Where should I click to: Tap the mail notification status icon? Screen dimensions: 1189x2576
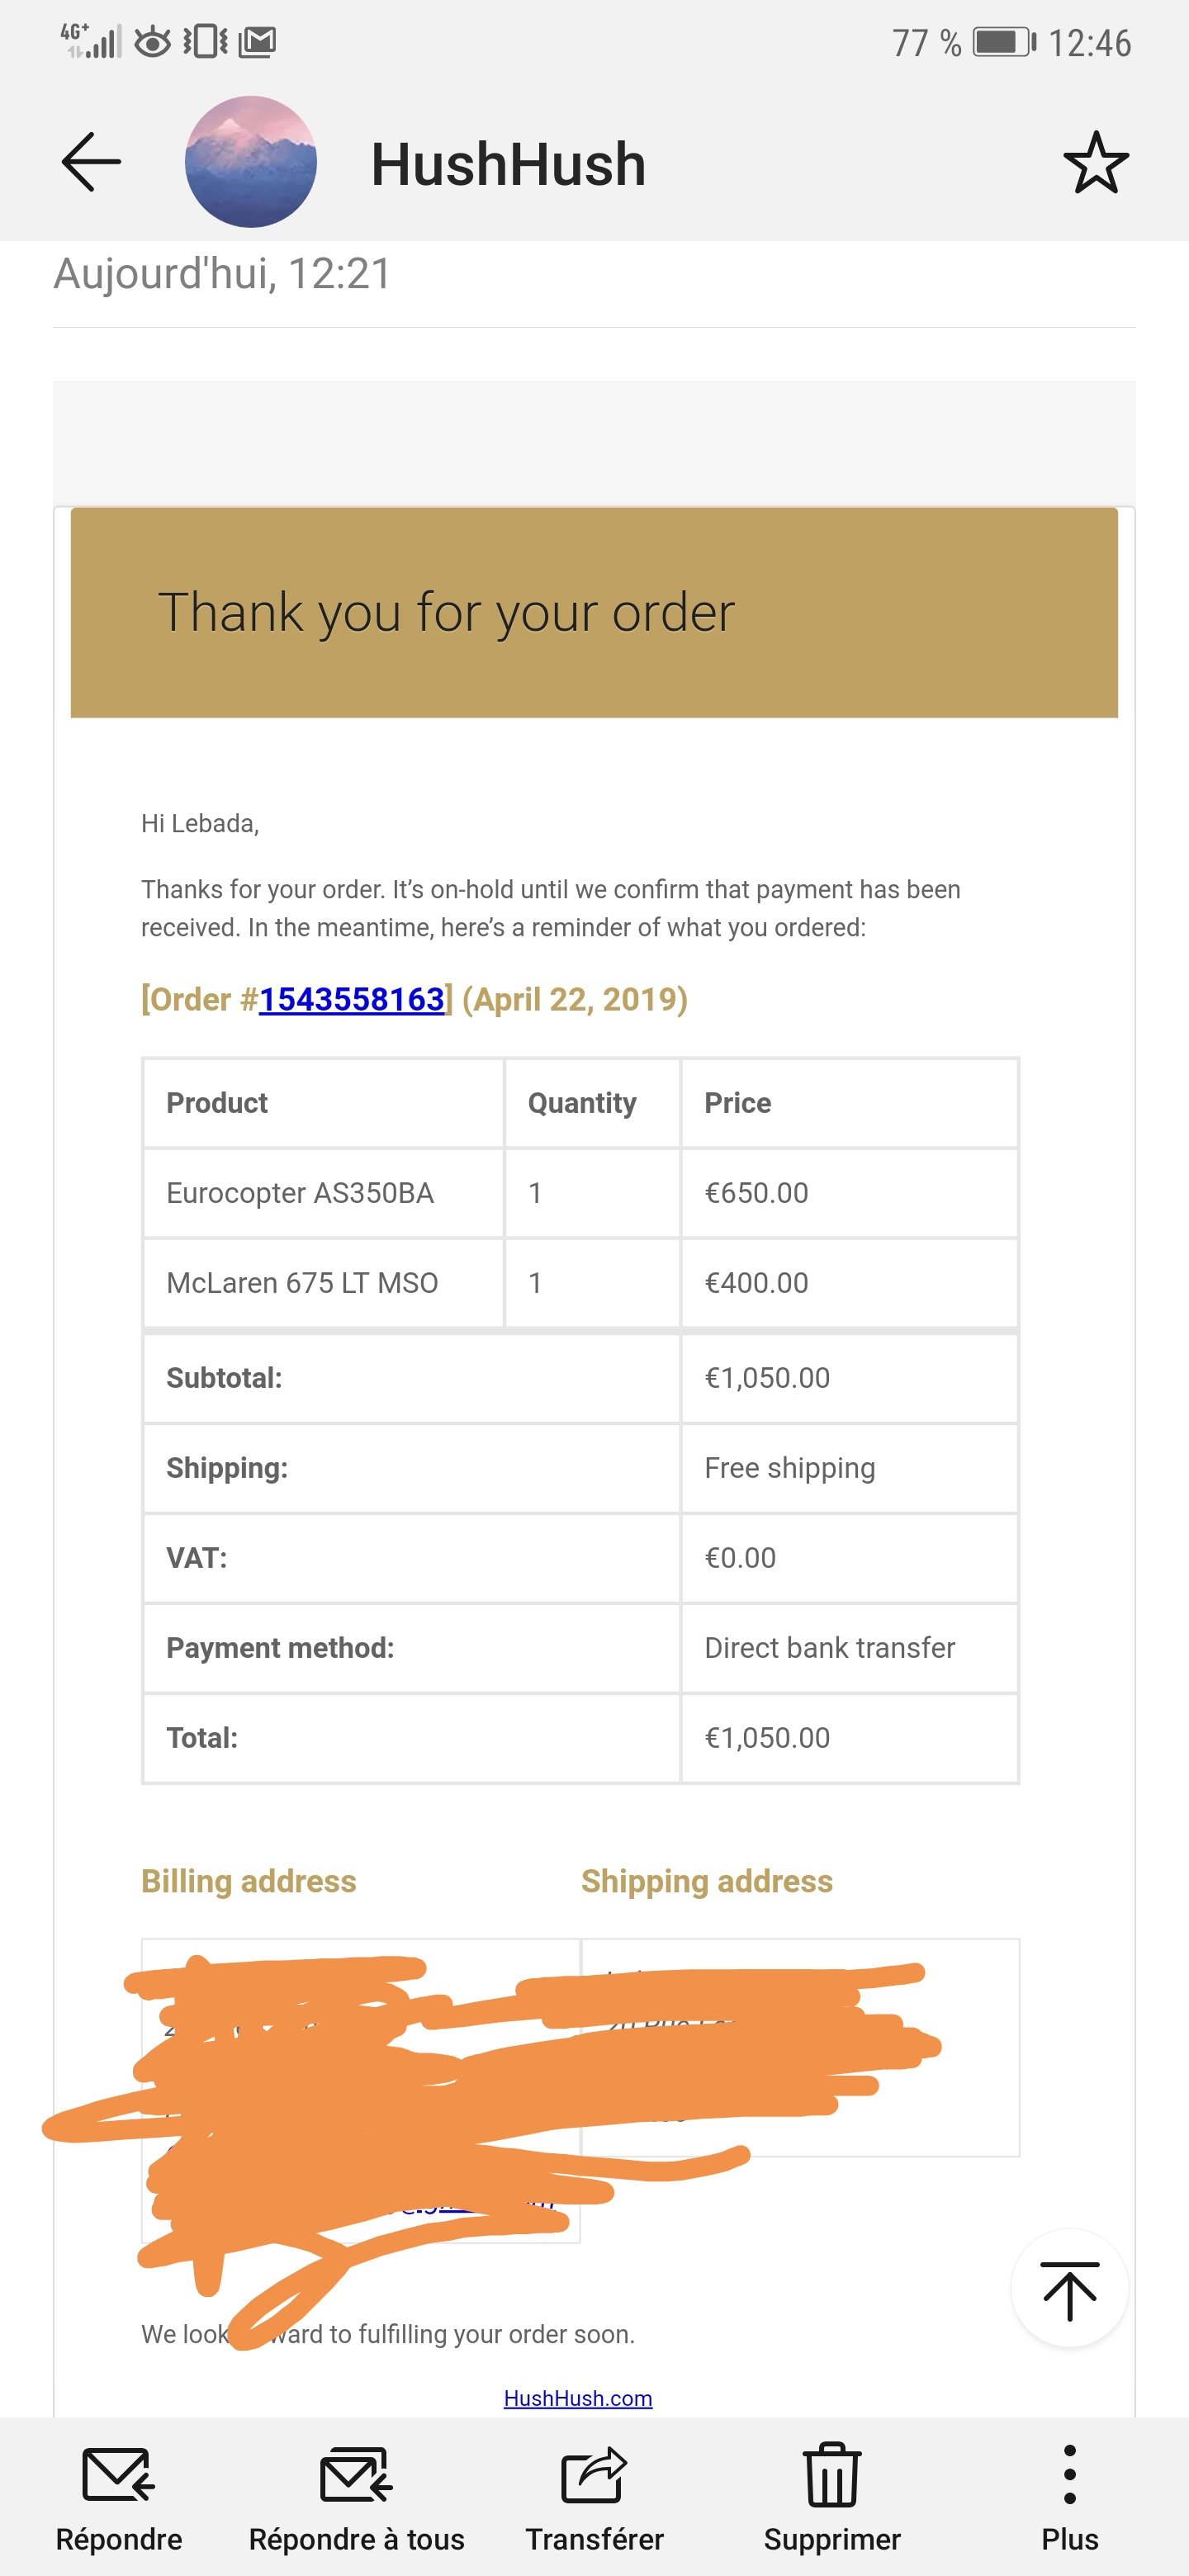point(258,42)
